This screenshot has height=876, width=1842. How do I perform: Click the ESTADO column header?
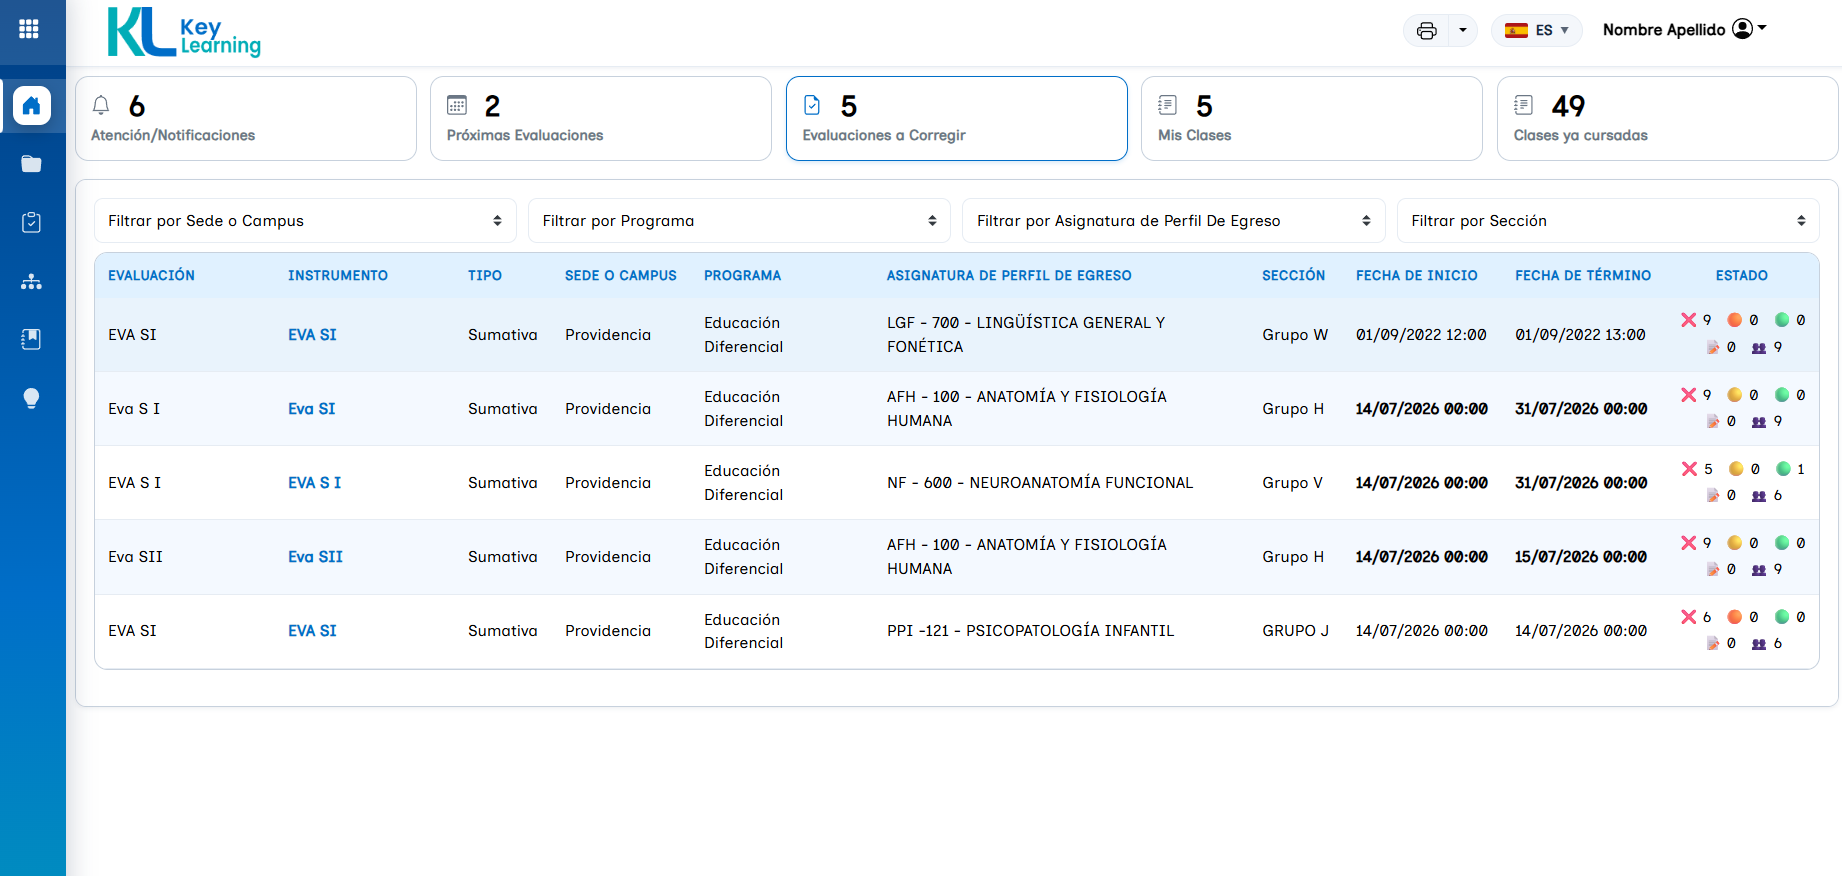pyautogui.click(x=1741, y=276)
